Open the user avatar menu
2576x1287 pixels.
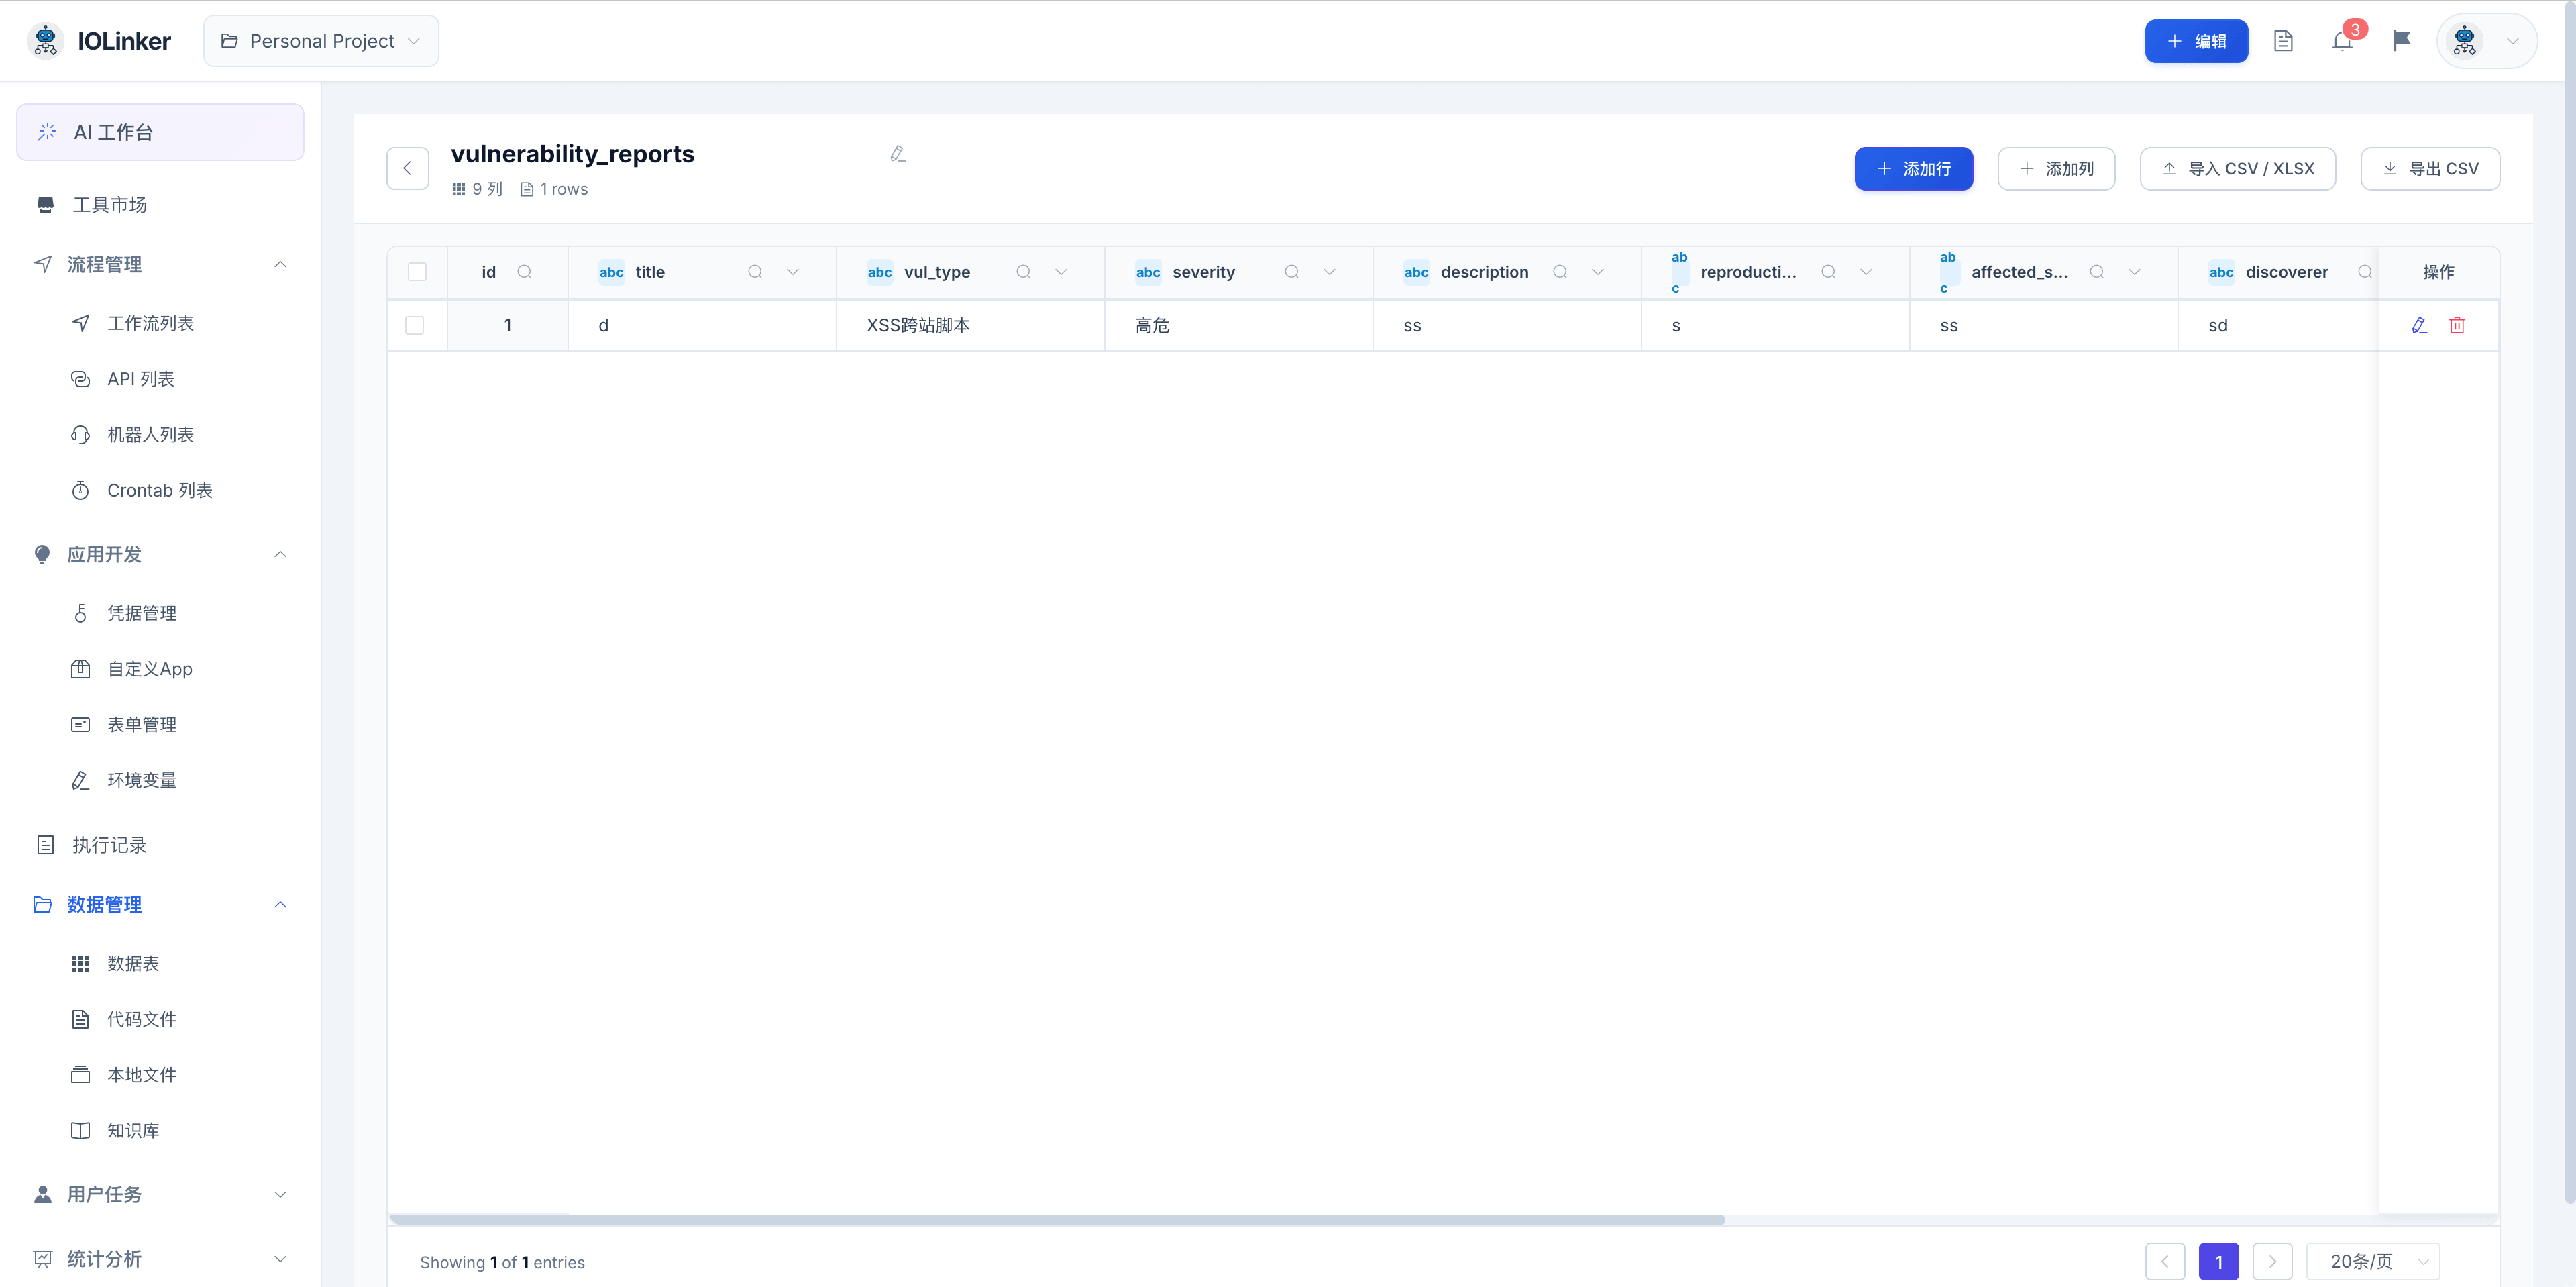(x=2486, y=41)
